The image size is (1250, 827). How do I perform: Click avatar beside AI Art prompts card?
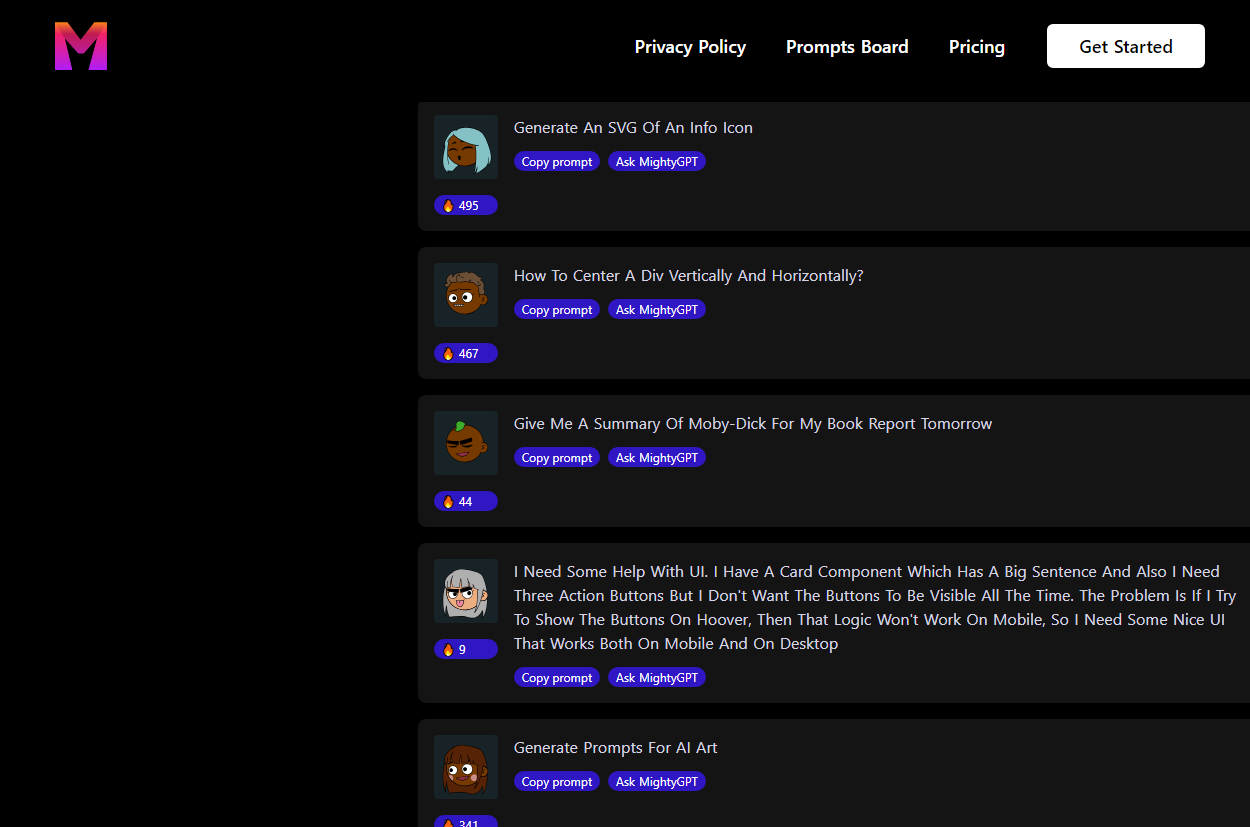pos(466,767)
